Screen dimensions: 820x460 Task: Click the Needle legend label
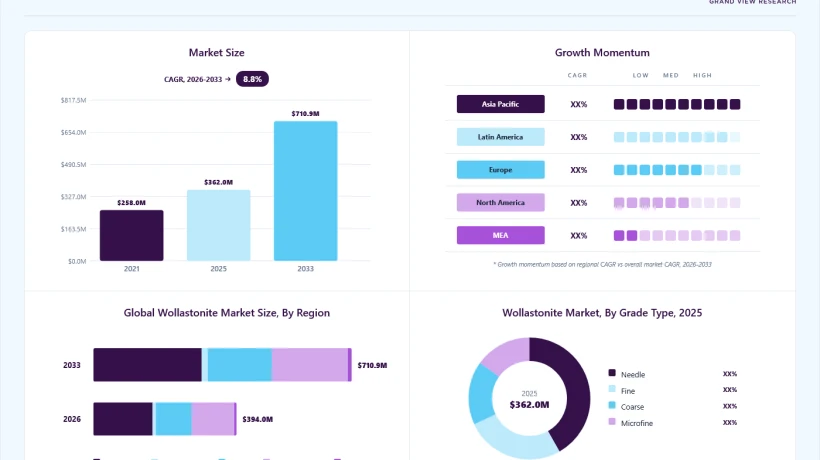pyautogui.click(x=633, y=374)
